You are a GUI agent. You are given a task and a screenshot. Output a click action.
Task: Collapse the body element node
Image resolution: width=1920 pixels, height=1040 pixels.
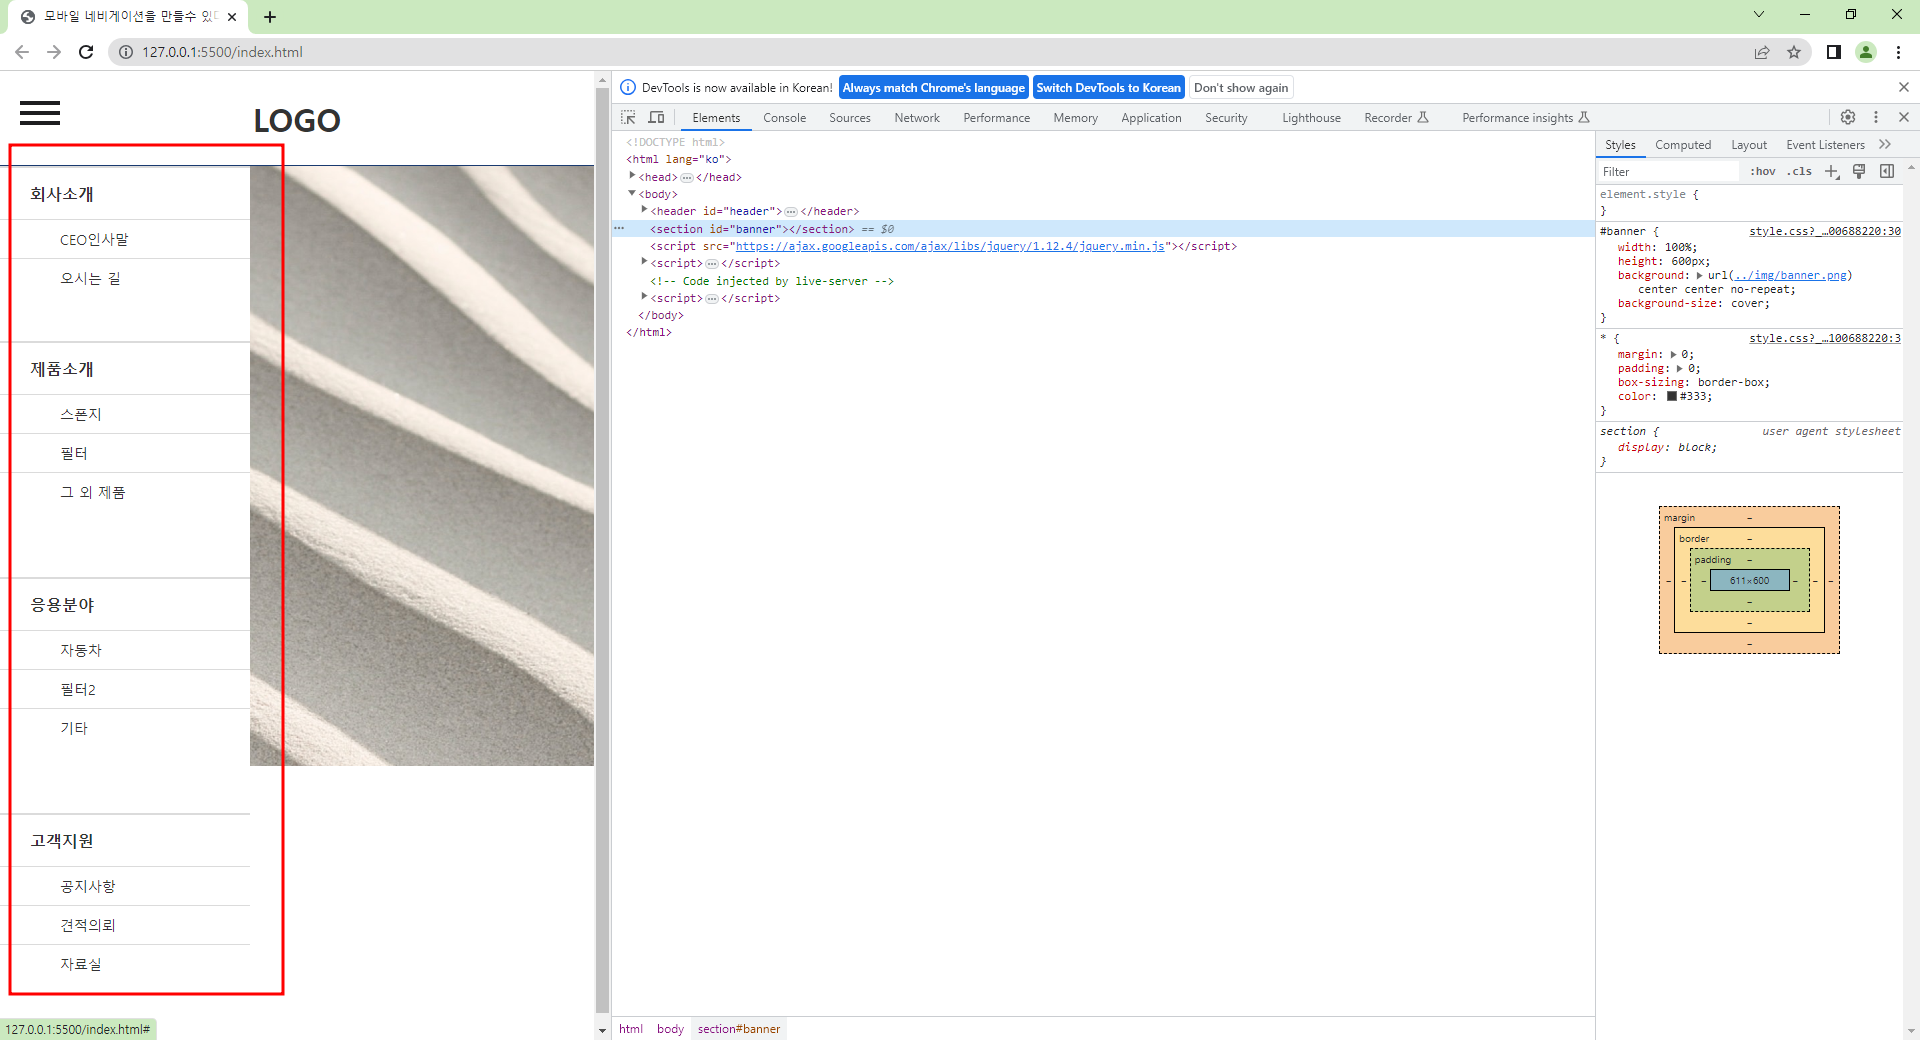[x=632, y=193]
